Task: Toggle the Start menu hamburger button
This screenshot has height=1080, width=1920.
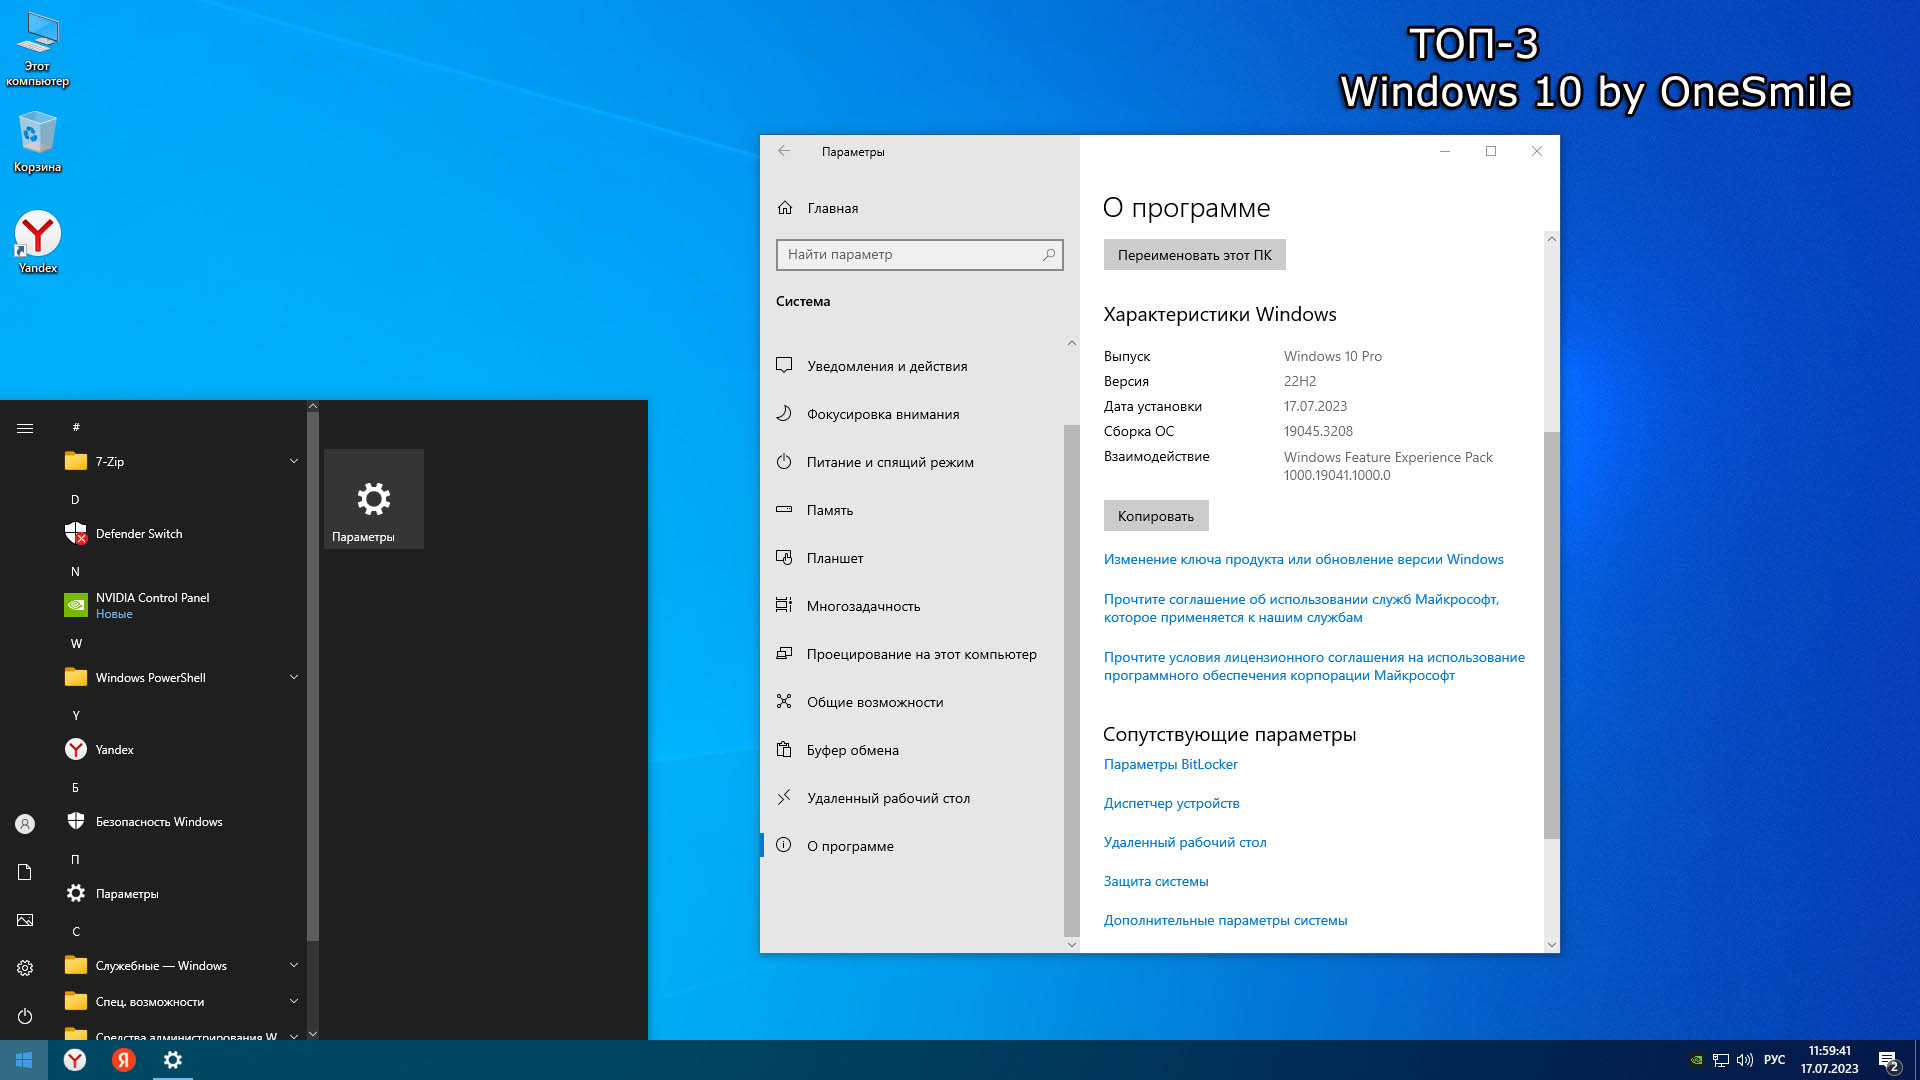Action: point(25,428)
